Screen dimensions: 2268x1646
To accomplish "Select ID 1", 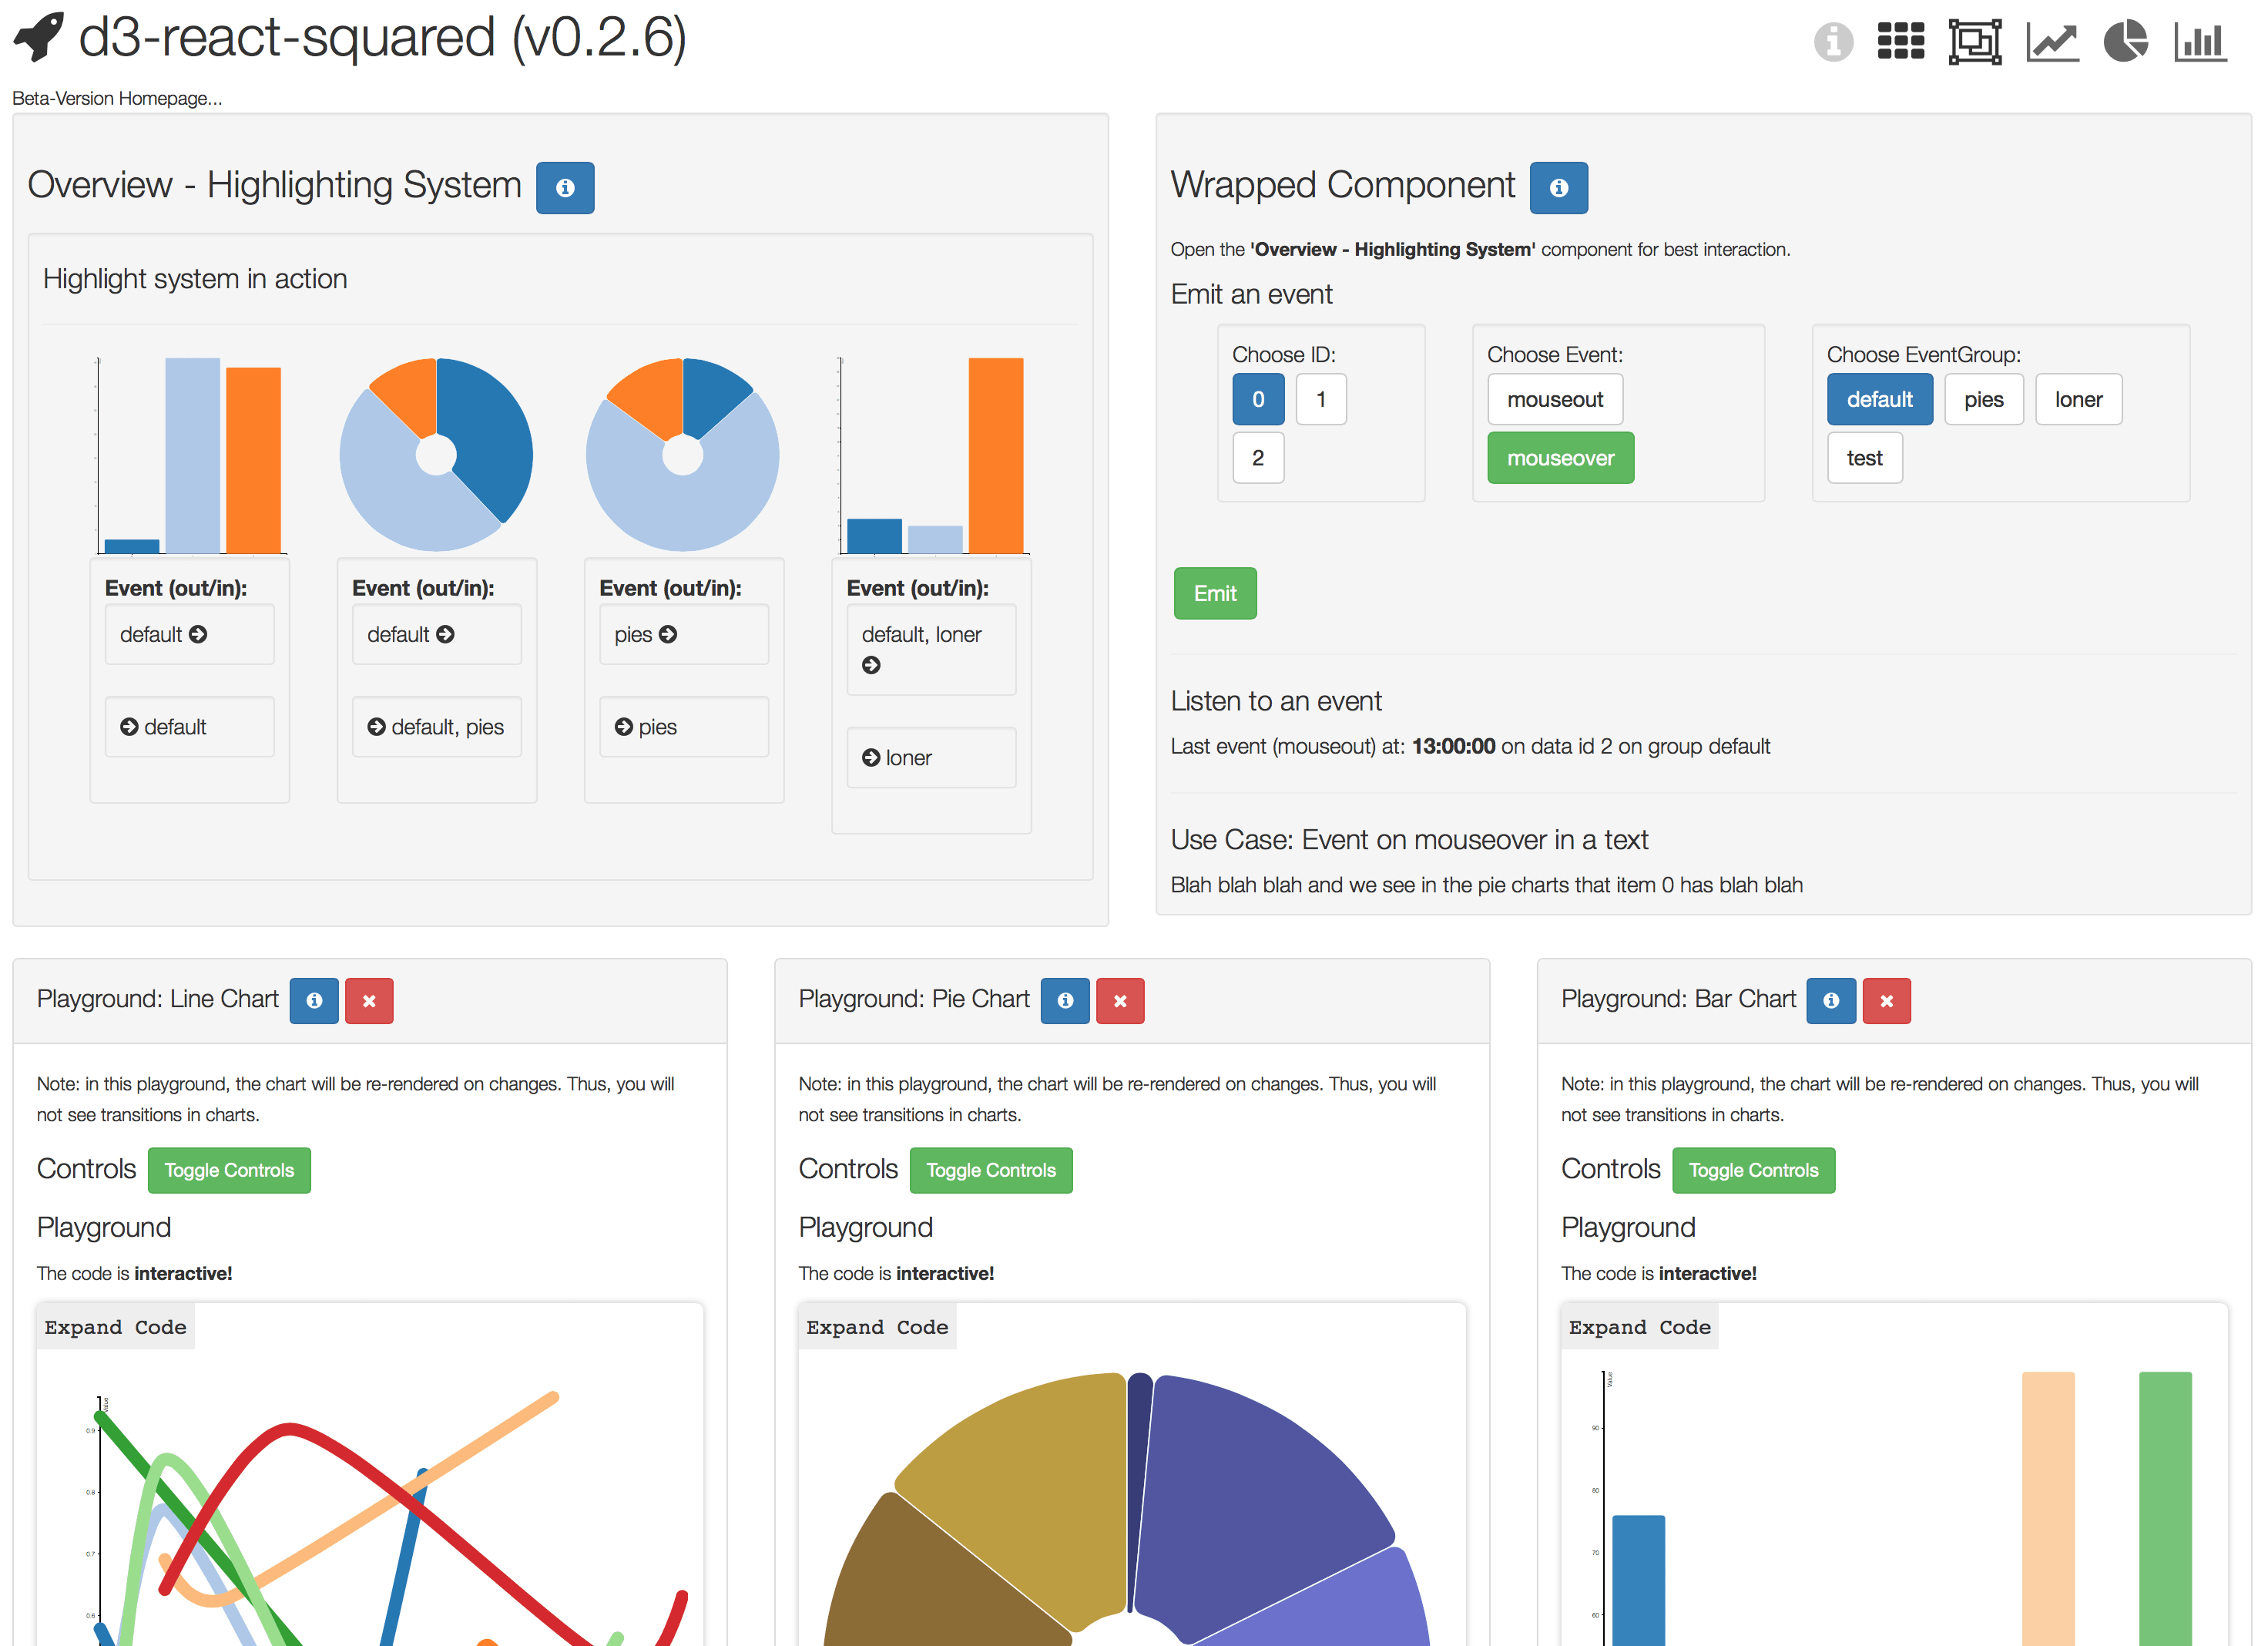I will 1321,399.
